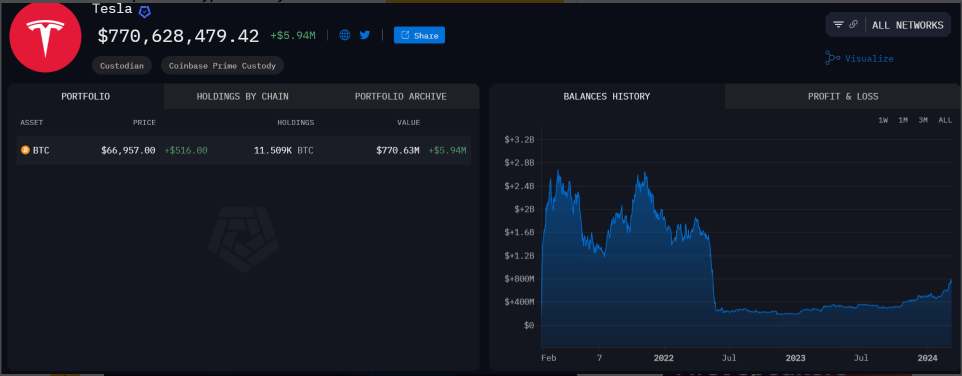Open the website globe icon
This screenshot has height=376, width=962.
click(345, 36)
